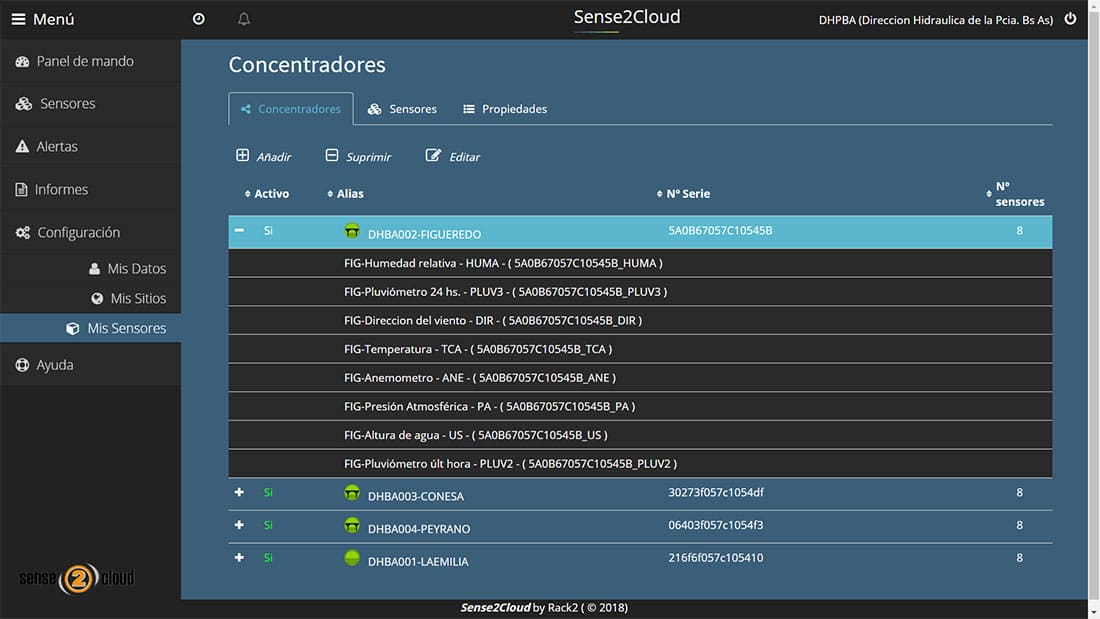The image size is (1100, 619).
Task: Switch to the Concentradores tab
Action: pyautogui.click(x=291, y=109)
